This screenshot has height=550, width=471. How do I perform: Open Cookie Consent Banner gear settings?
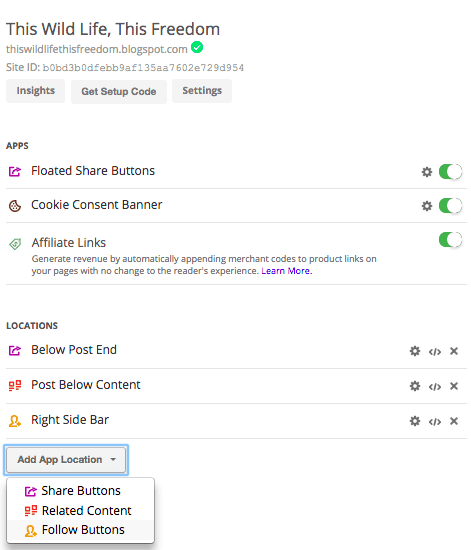(426, 206)
